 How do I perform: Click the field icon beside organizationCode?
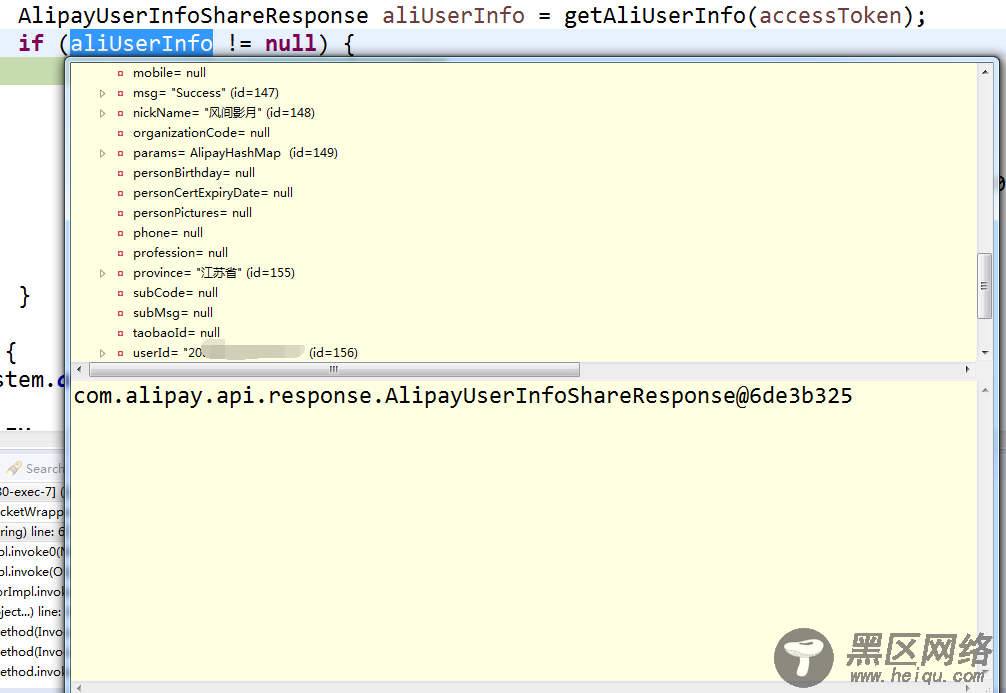click(x=120, y=133)
